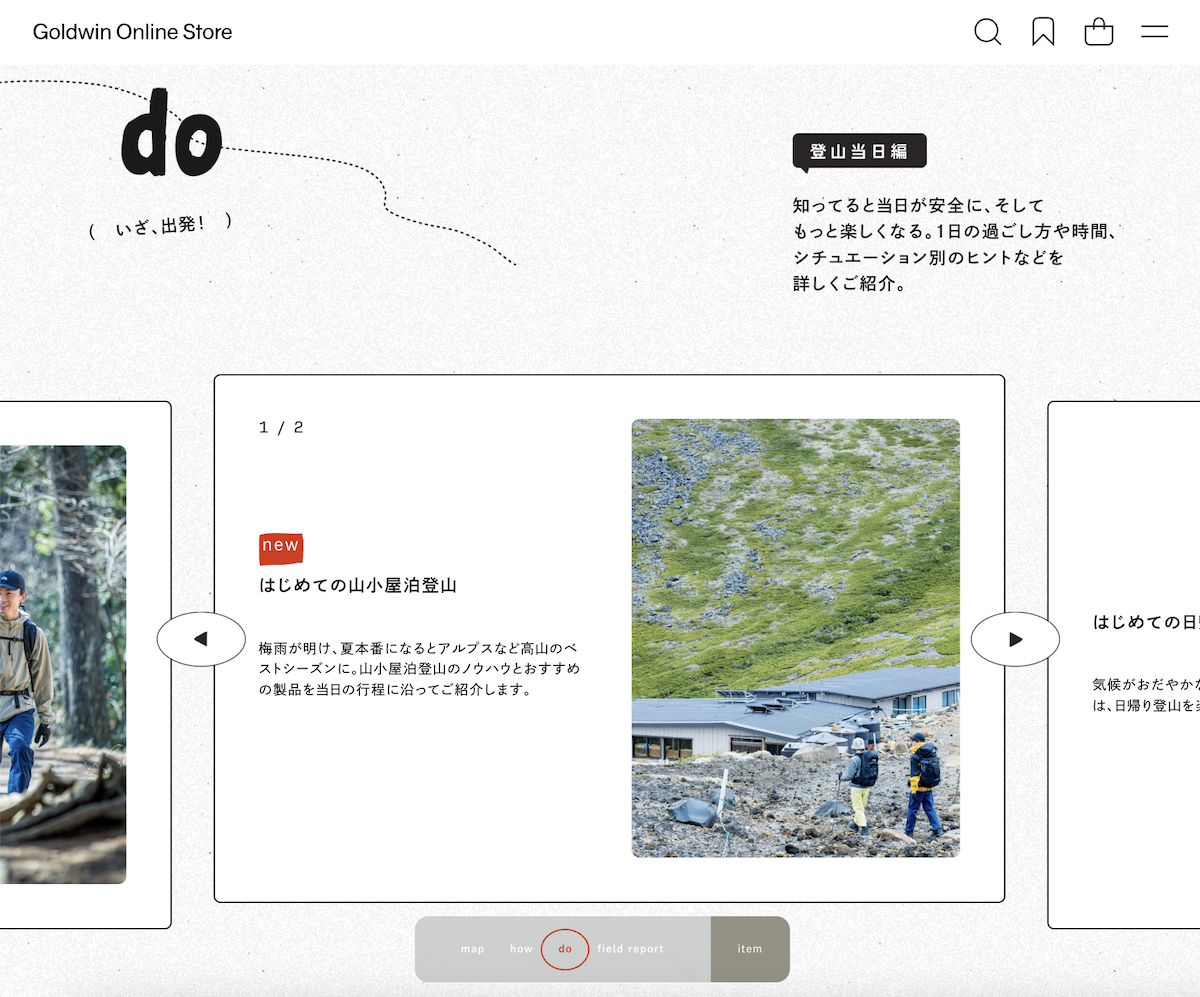Screen dimensions: 1200x997
Task: Open the shopping bag cart icon
Action: pyautogui.click(x=1099, y=32)
